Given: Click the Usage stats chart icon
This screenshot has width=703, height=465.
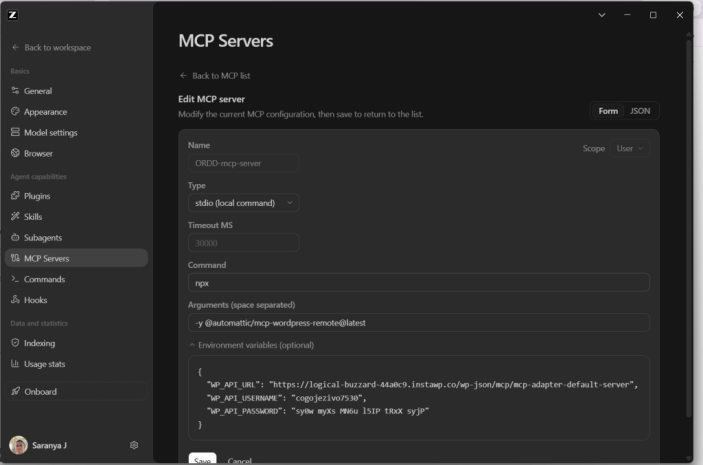Looking at the screenshot, I should click(15, 364).
